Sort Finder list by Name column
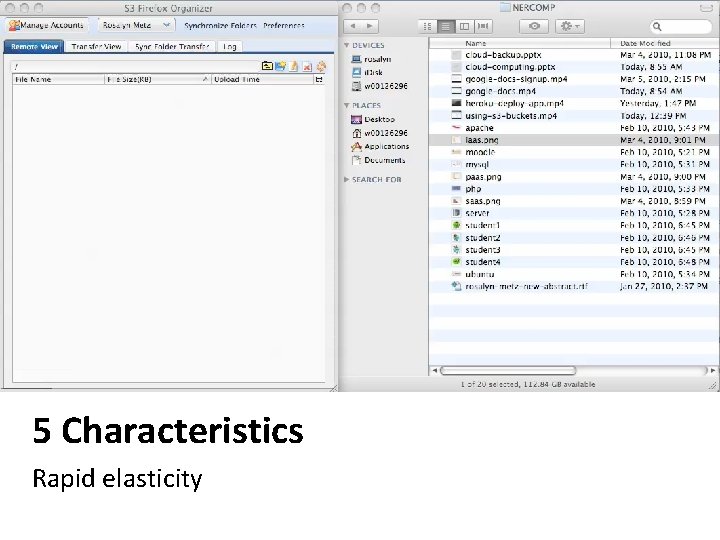 click(x=520, y=43)
